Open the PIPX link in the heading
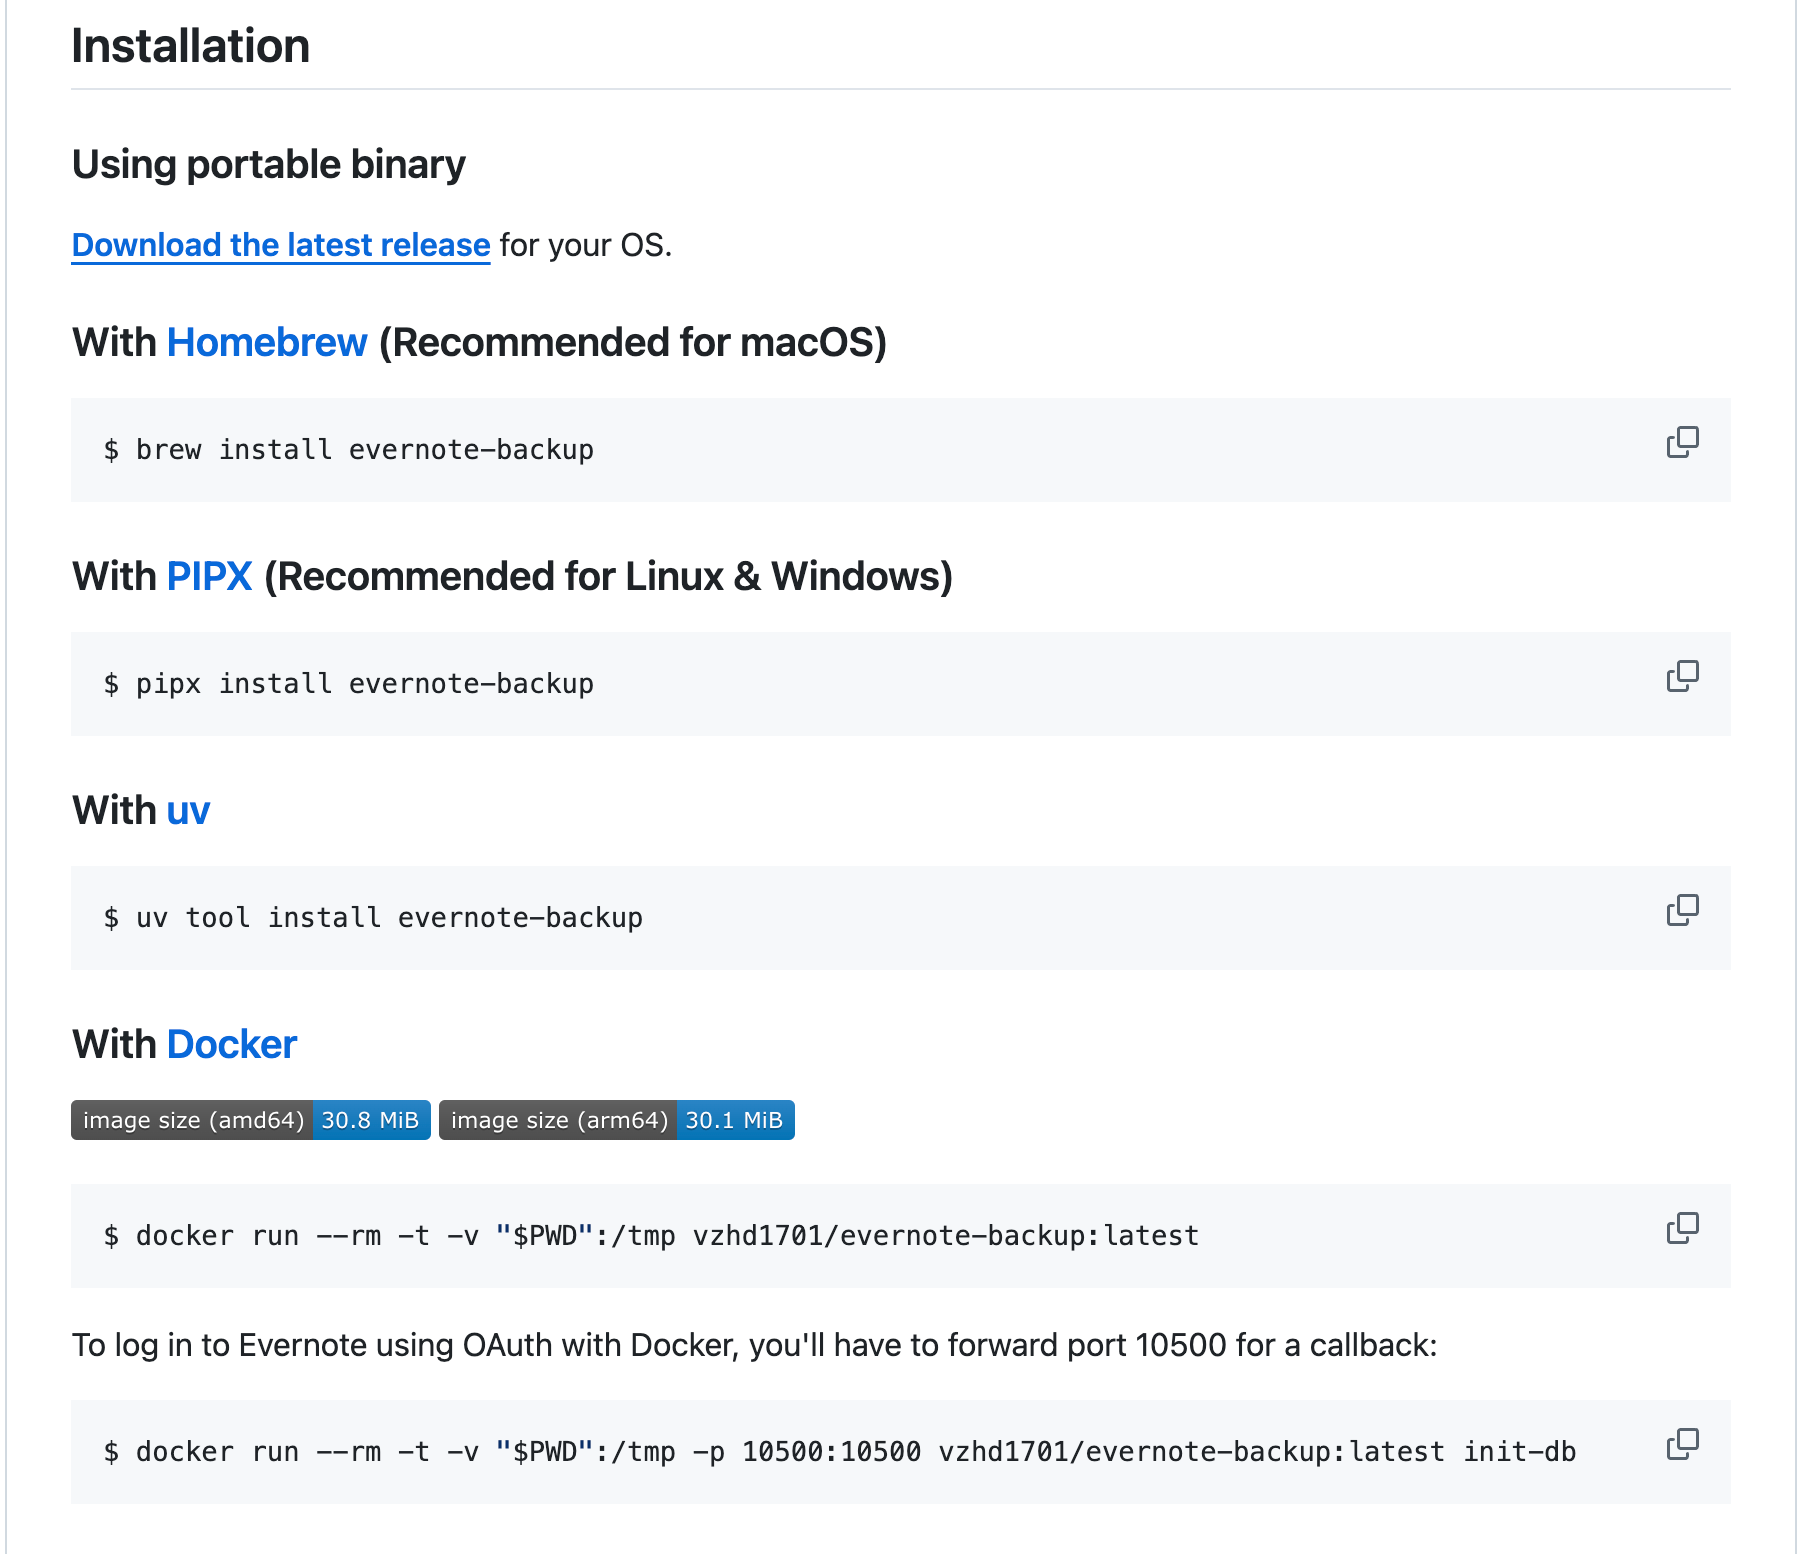This screenshot has height=1554, width=1808. pos(209,577)
